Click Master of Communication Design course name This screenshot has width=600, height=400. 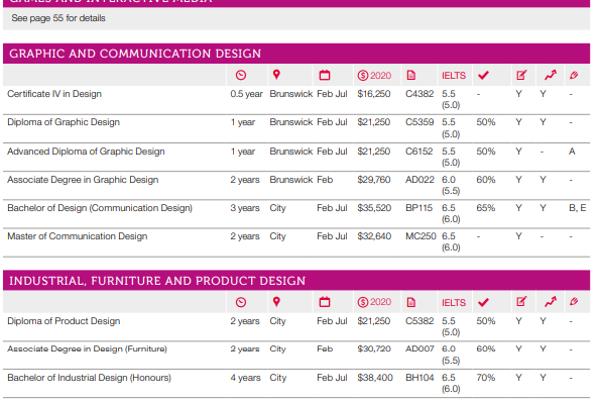[x=76, y=237]
